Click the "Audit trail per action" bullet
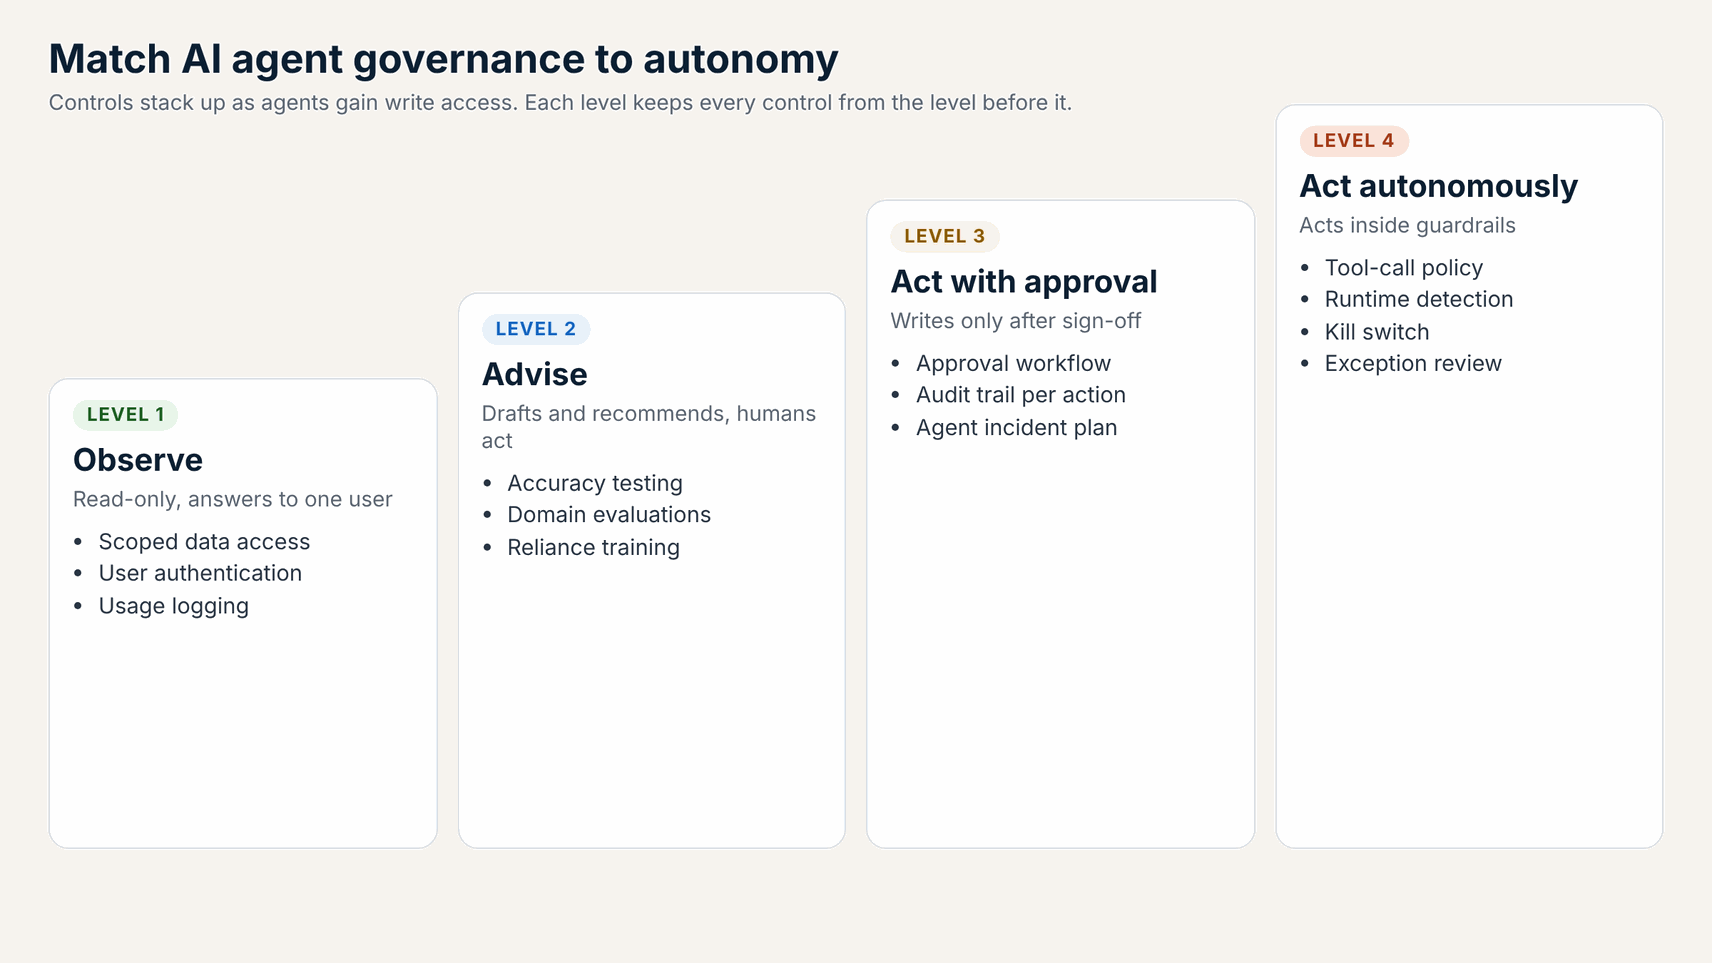Viewport: 1712px width, 963px height. tap(1021, 395)
